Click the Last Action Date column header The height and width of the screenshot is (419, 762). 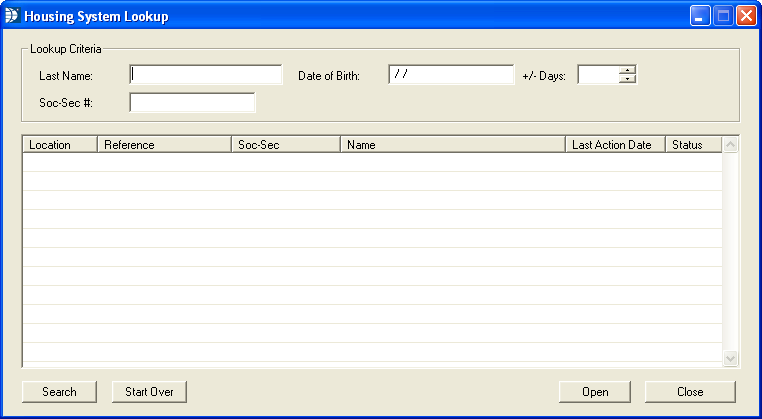coord(614,145)
